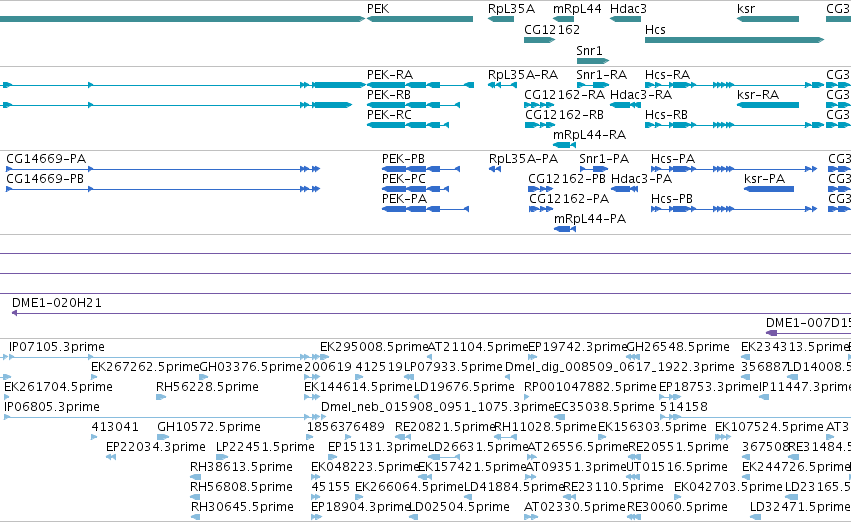Screen dimensions: 851x522
Task: Select the DME1-020H21 BAC clone label
Action: (x=57, y=303)
